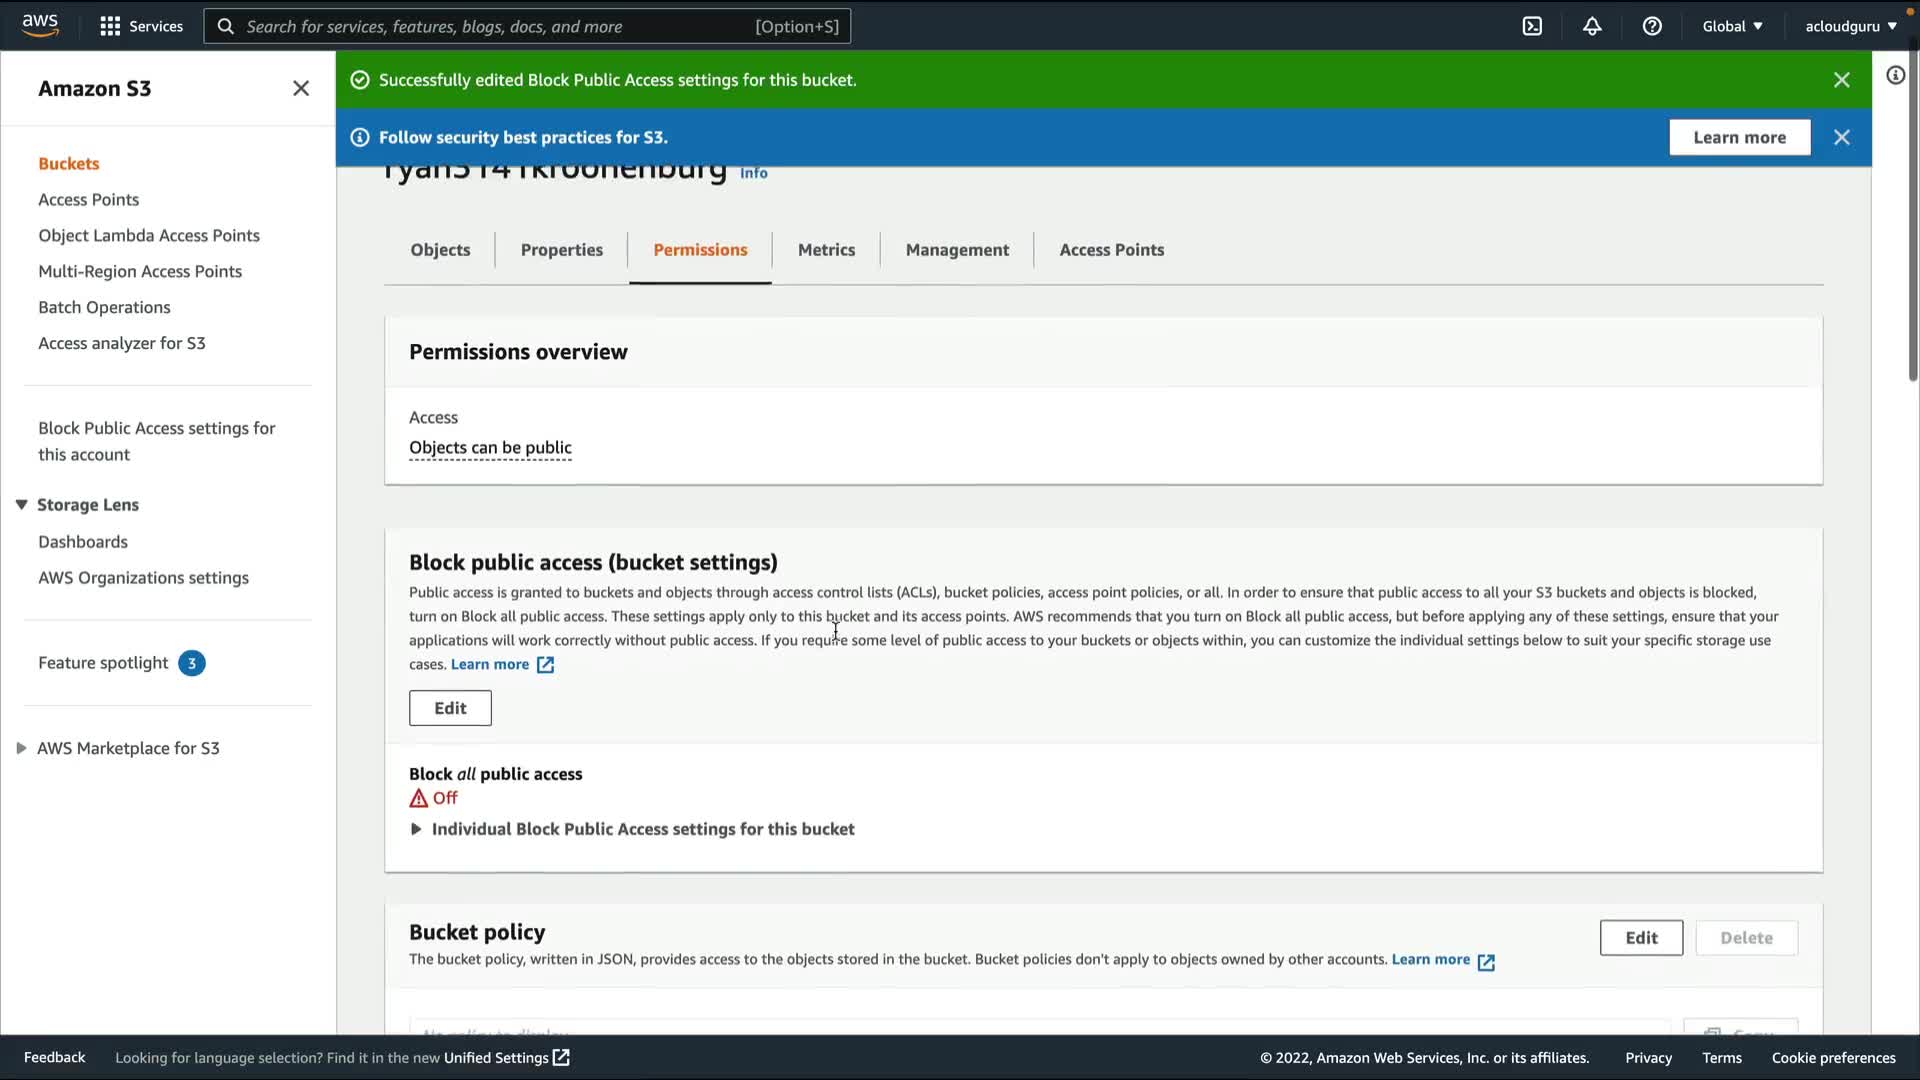Expand AWS Marketplace for S3
Screen dimensions: 1920x1080
tap(21, 748)
